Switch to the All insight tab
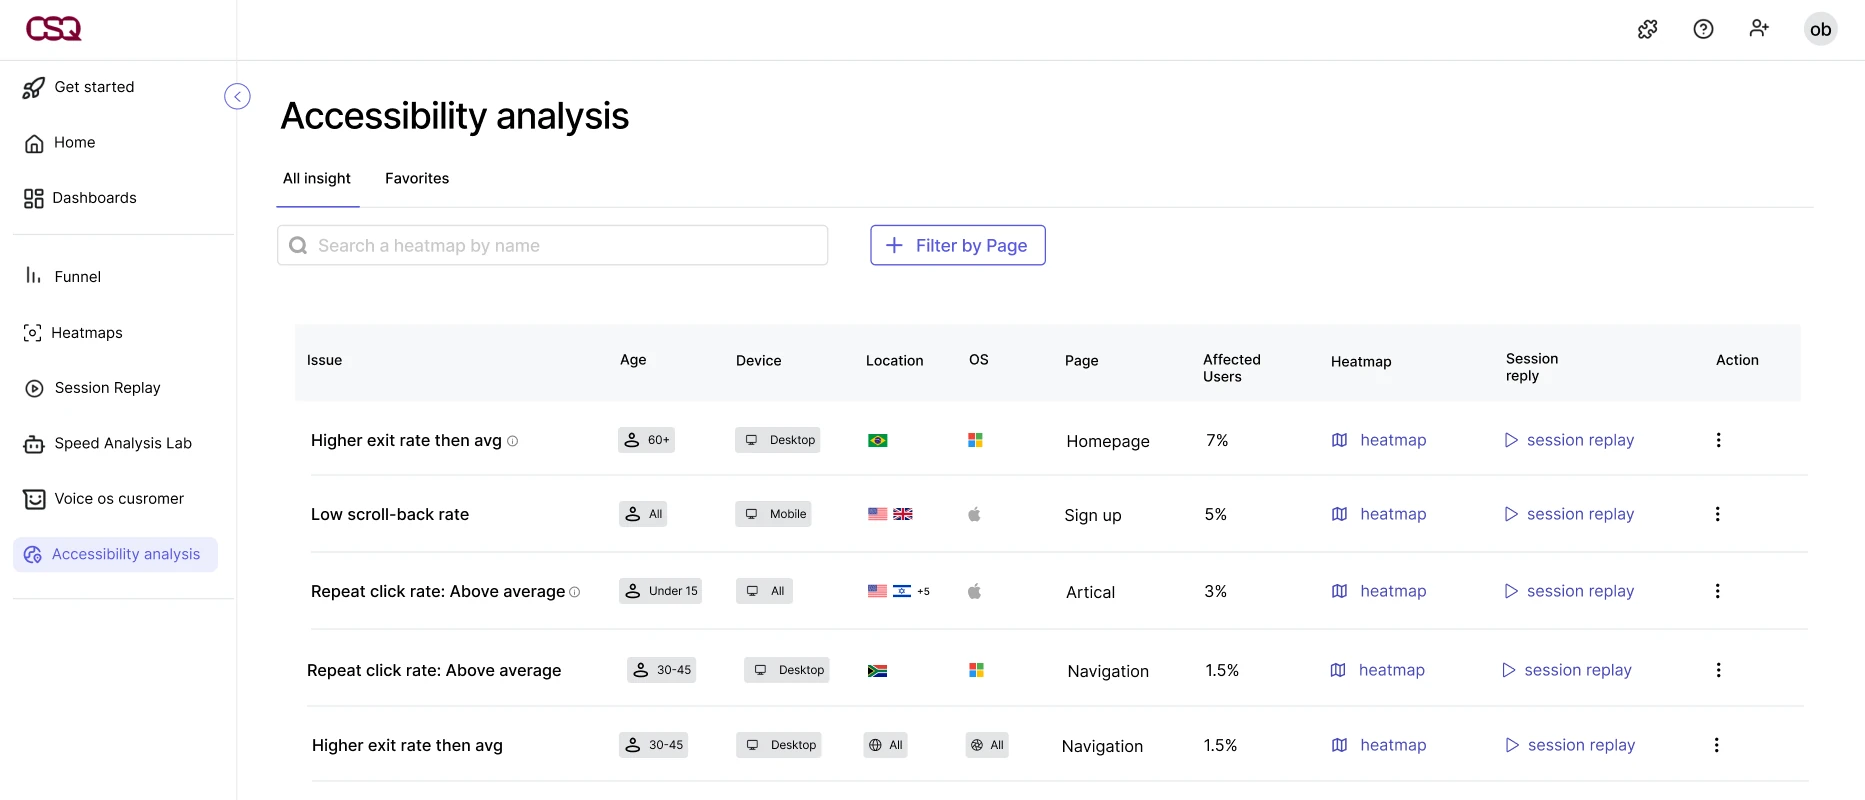Image resolution: width=1865 pixels, height=800 pixels. click(x=317, y=178)
